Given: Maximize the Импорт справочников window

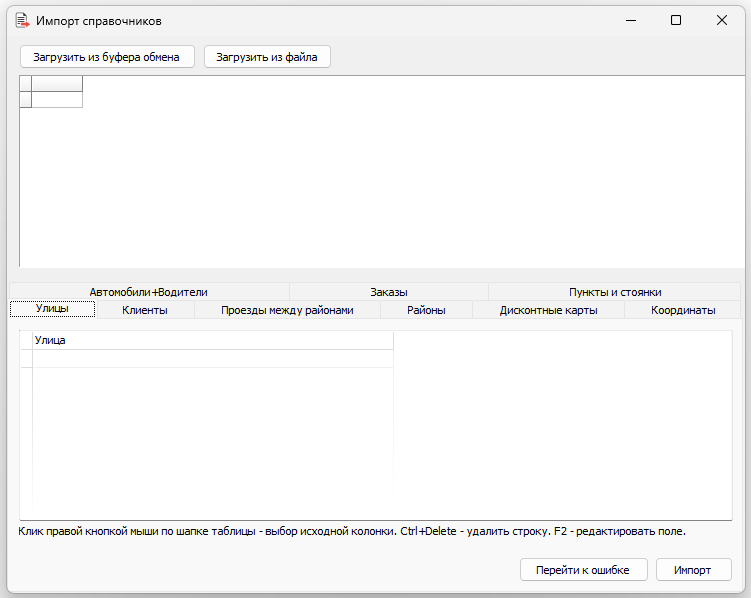Looking at the screenshot, I should pos(676,20).
